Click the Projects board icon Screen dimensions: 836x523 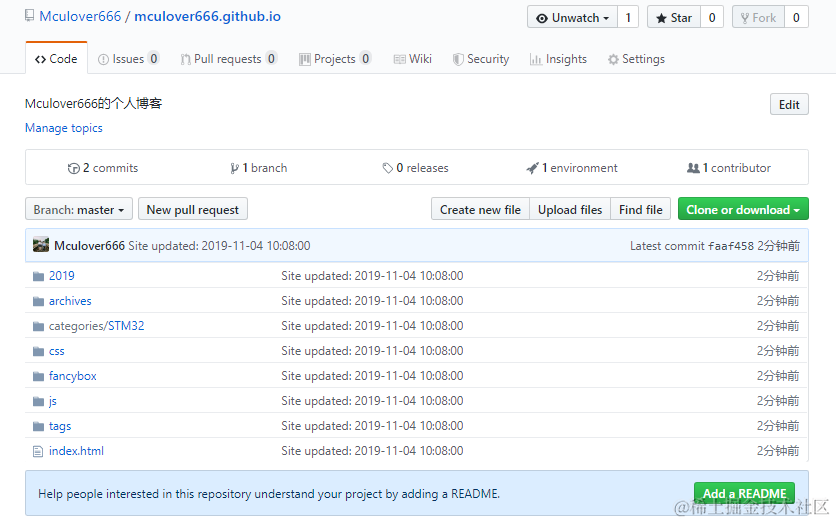point(304,59)
